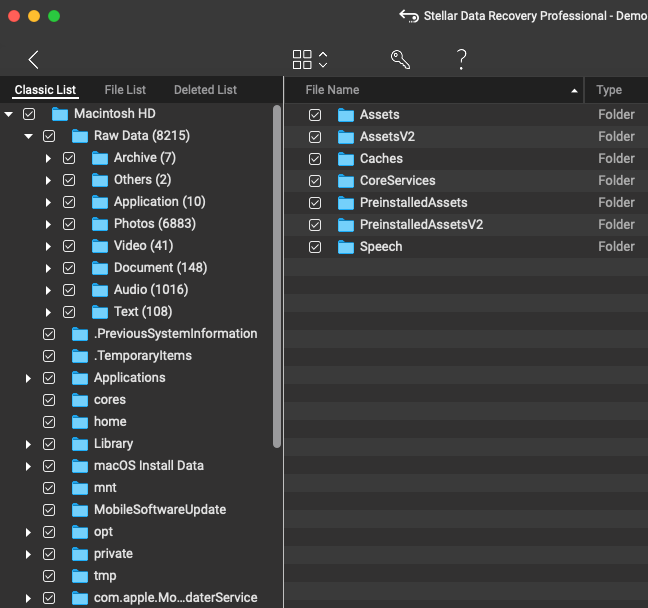
Task: Collapse the Macintosh HD tree node
Action: (x=9, y=114)
